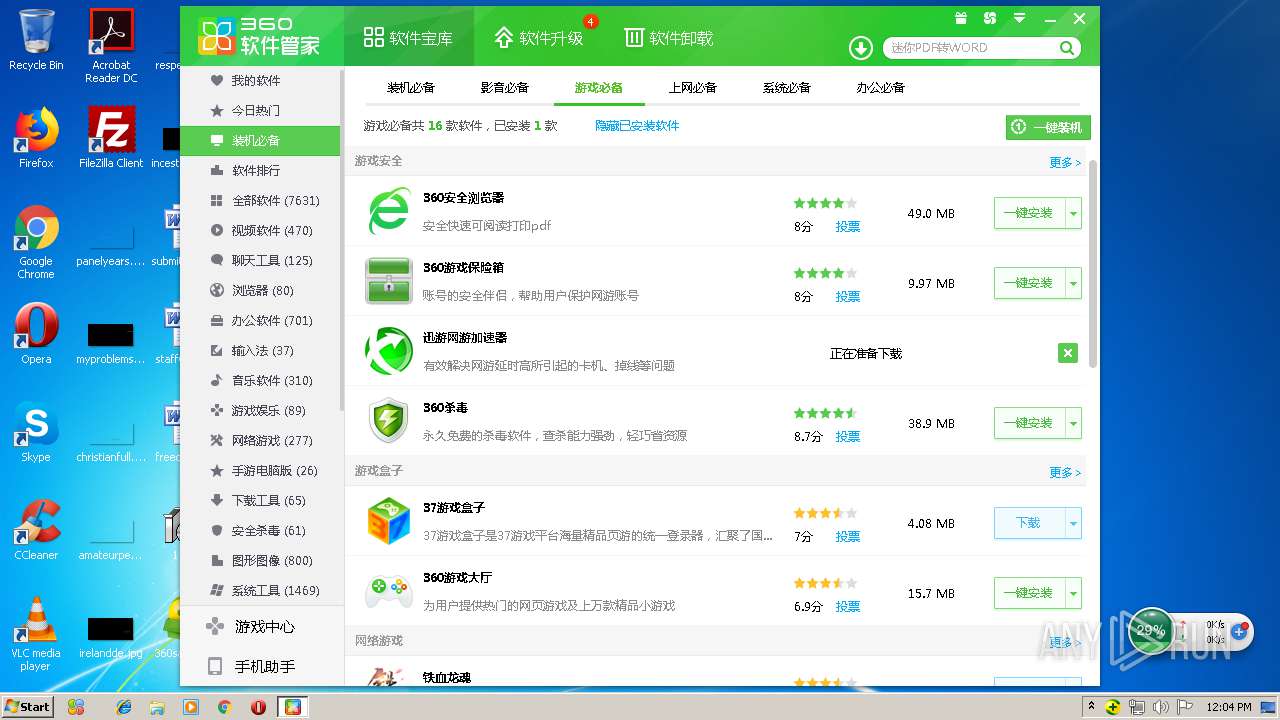Click the 360游戏保险箱 app icon

[388, 281]
